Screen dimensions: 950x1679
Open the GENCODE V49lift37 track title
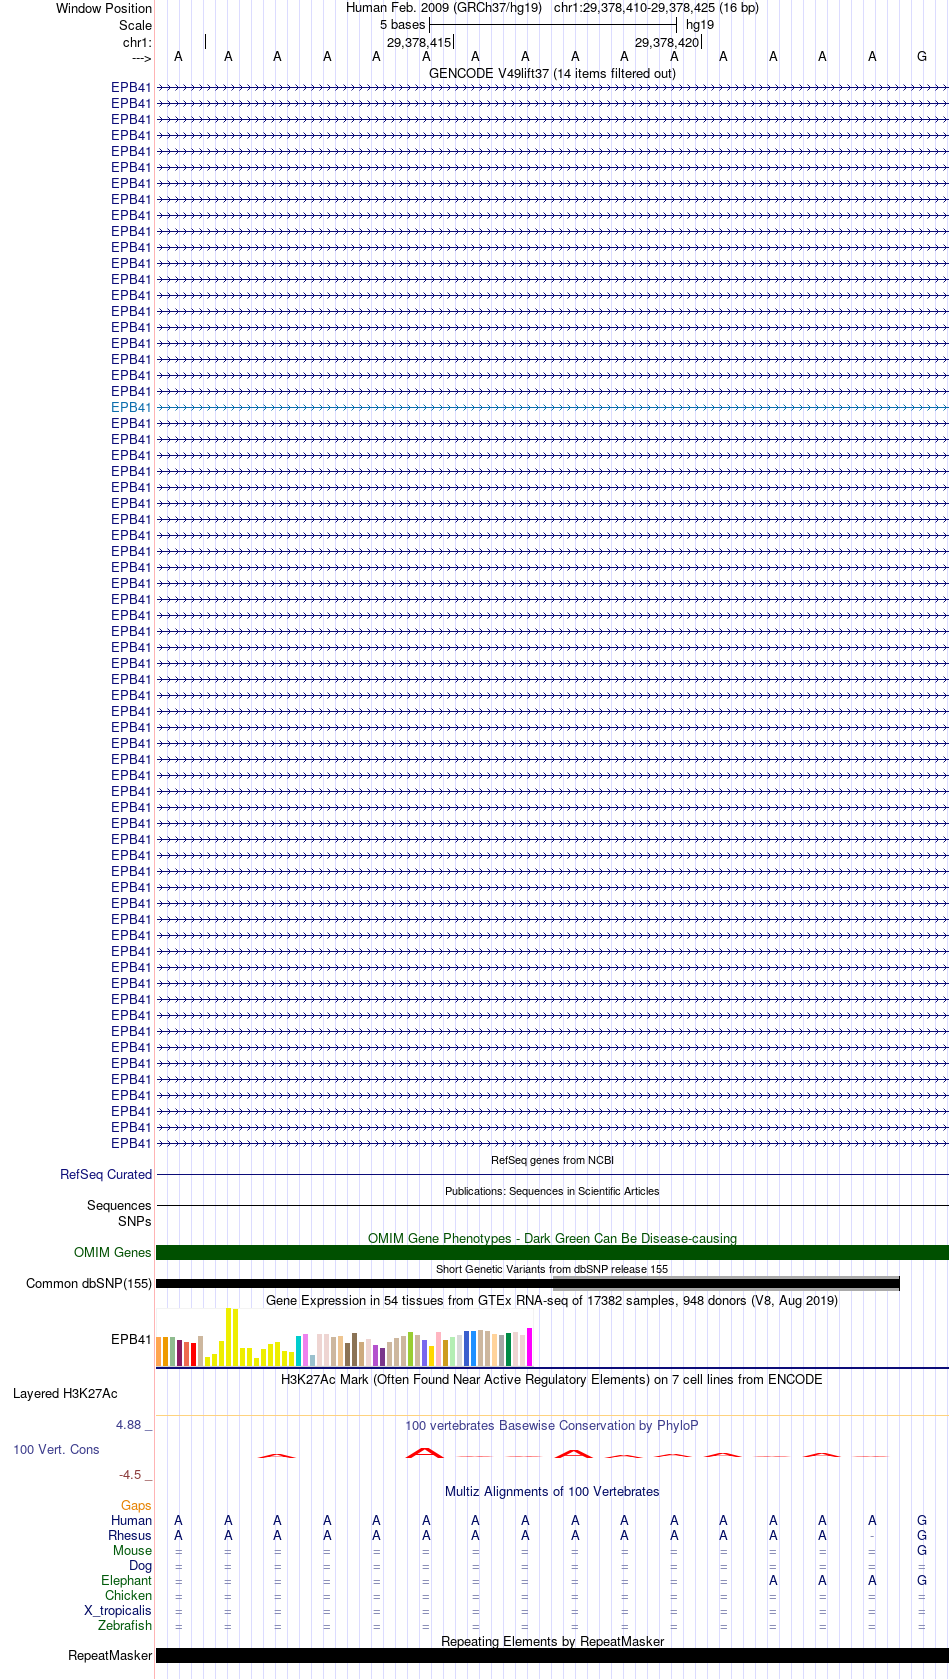[552, 73]
